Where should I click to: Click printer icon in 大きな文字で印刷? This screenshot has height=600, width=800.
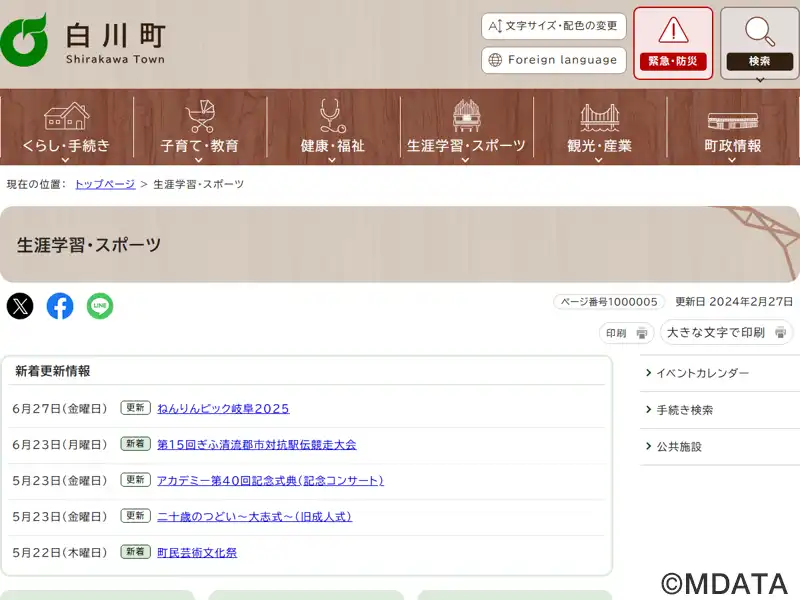(x=781, y=333)
